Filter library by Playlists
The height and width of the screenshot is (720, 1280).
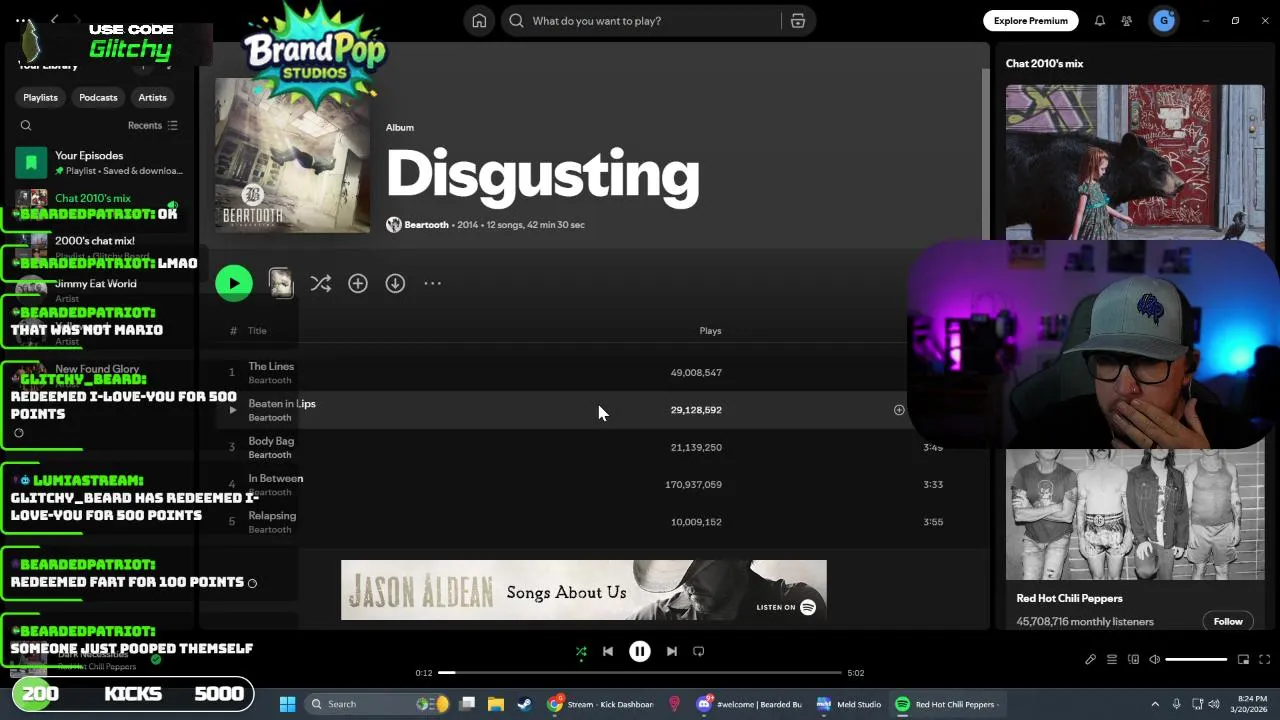pyautogui.click(x=40, y=98)
